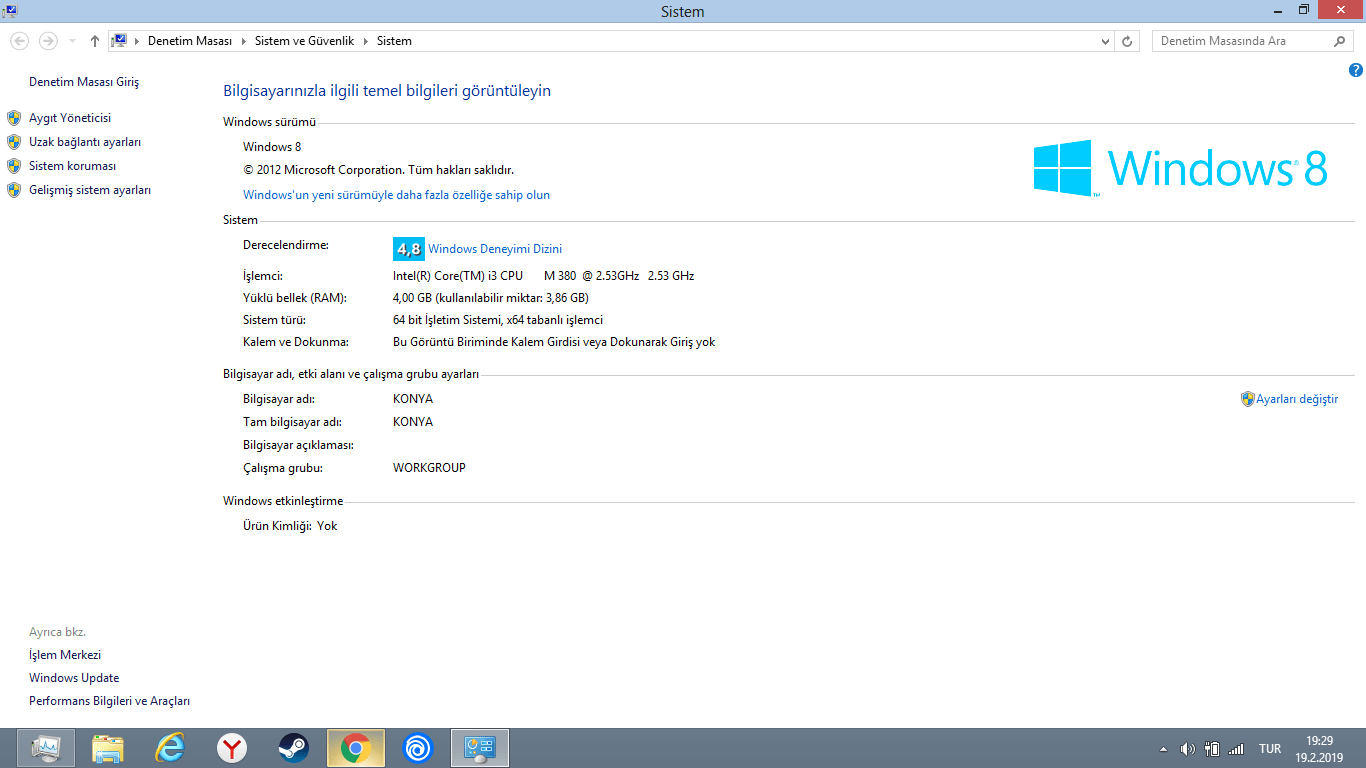This screenshot has height=768, width=1366.
Task: Expand the chevron after Sistem ve Güvenlik
Action: [x=364, y=41]
